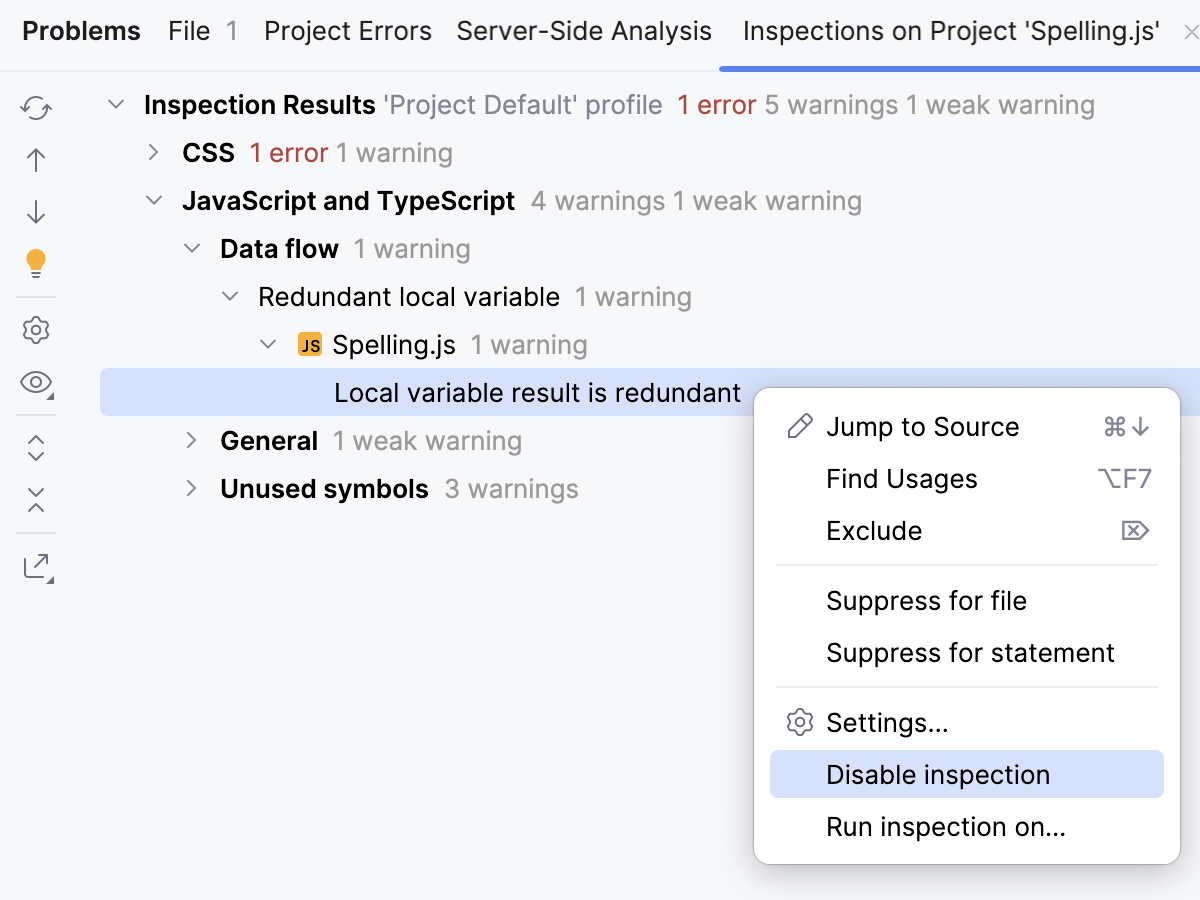Screen dimensions: 1200x900
Task: Open export results icon at sidebar bottom
Action: point(36,566)
